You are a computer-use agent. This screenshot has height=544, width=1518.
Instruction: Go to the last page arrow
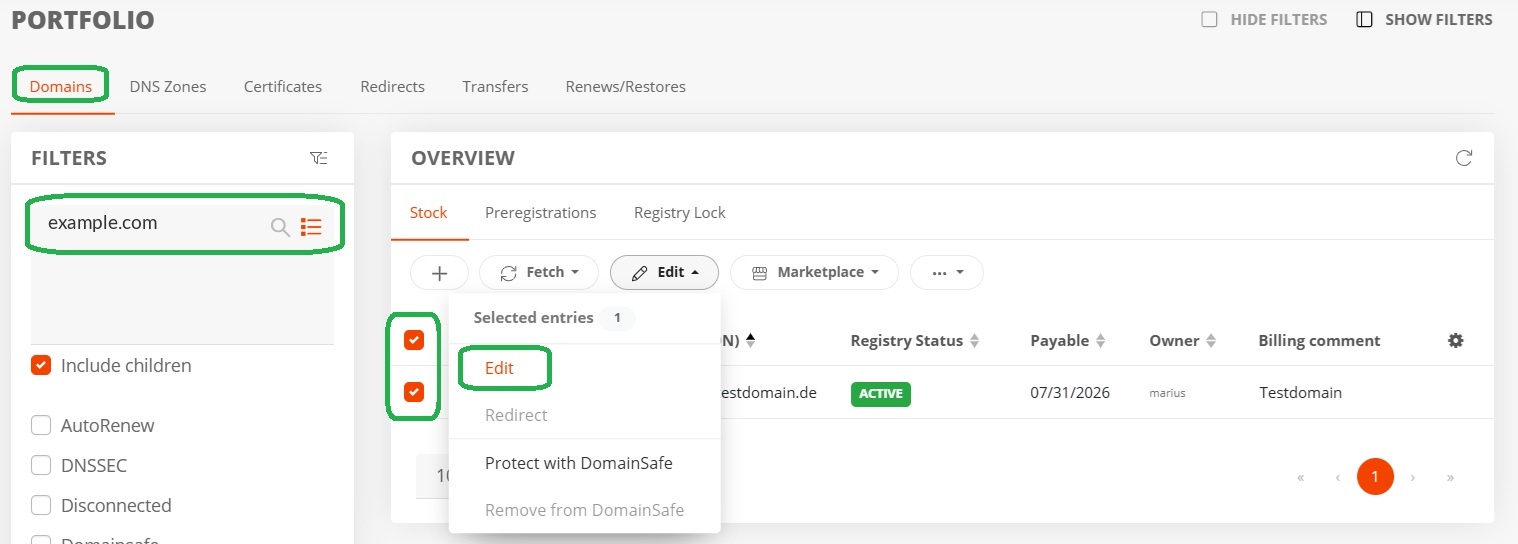tap(1450, 477)
